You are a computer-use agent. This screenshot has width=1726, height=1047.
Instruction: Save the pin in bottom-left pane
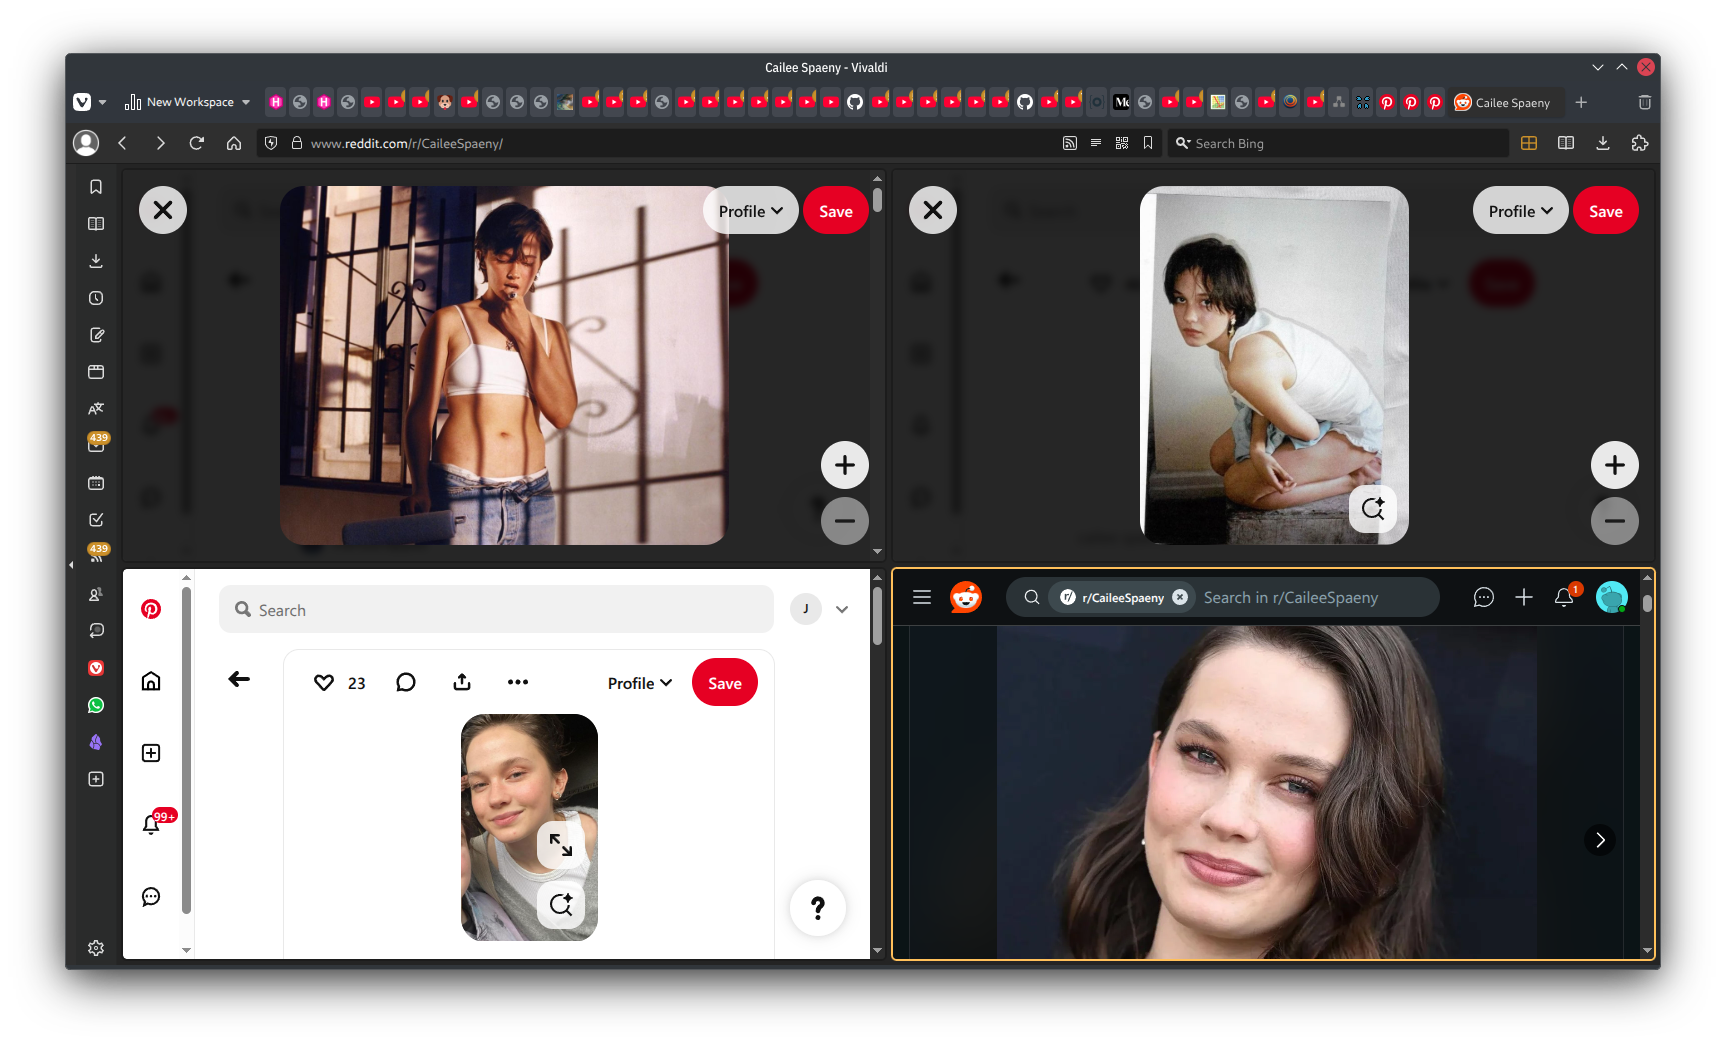pyautogui.click(x=725, y=683)
